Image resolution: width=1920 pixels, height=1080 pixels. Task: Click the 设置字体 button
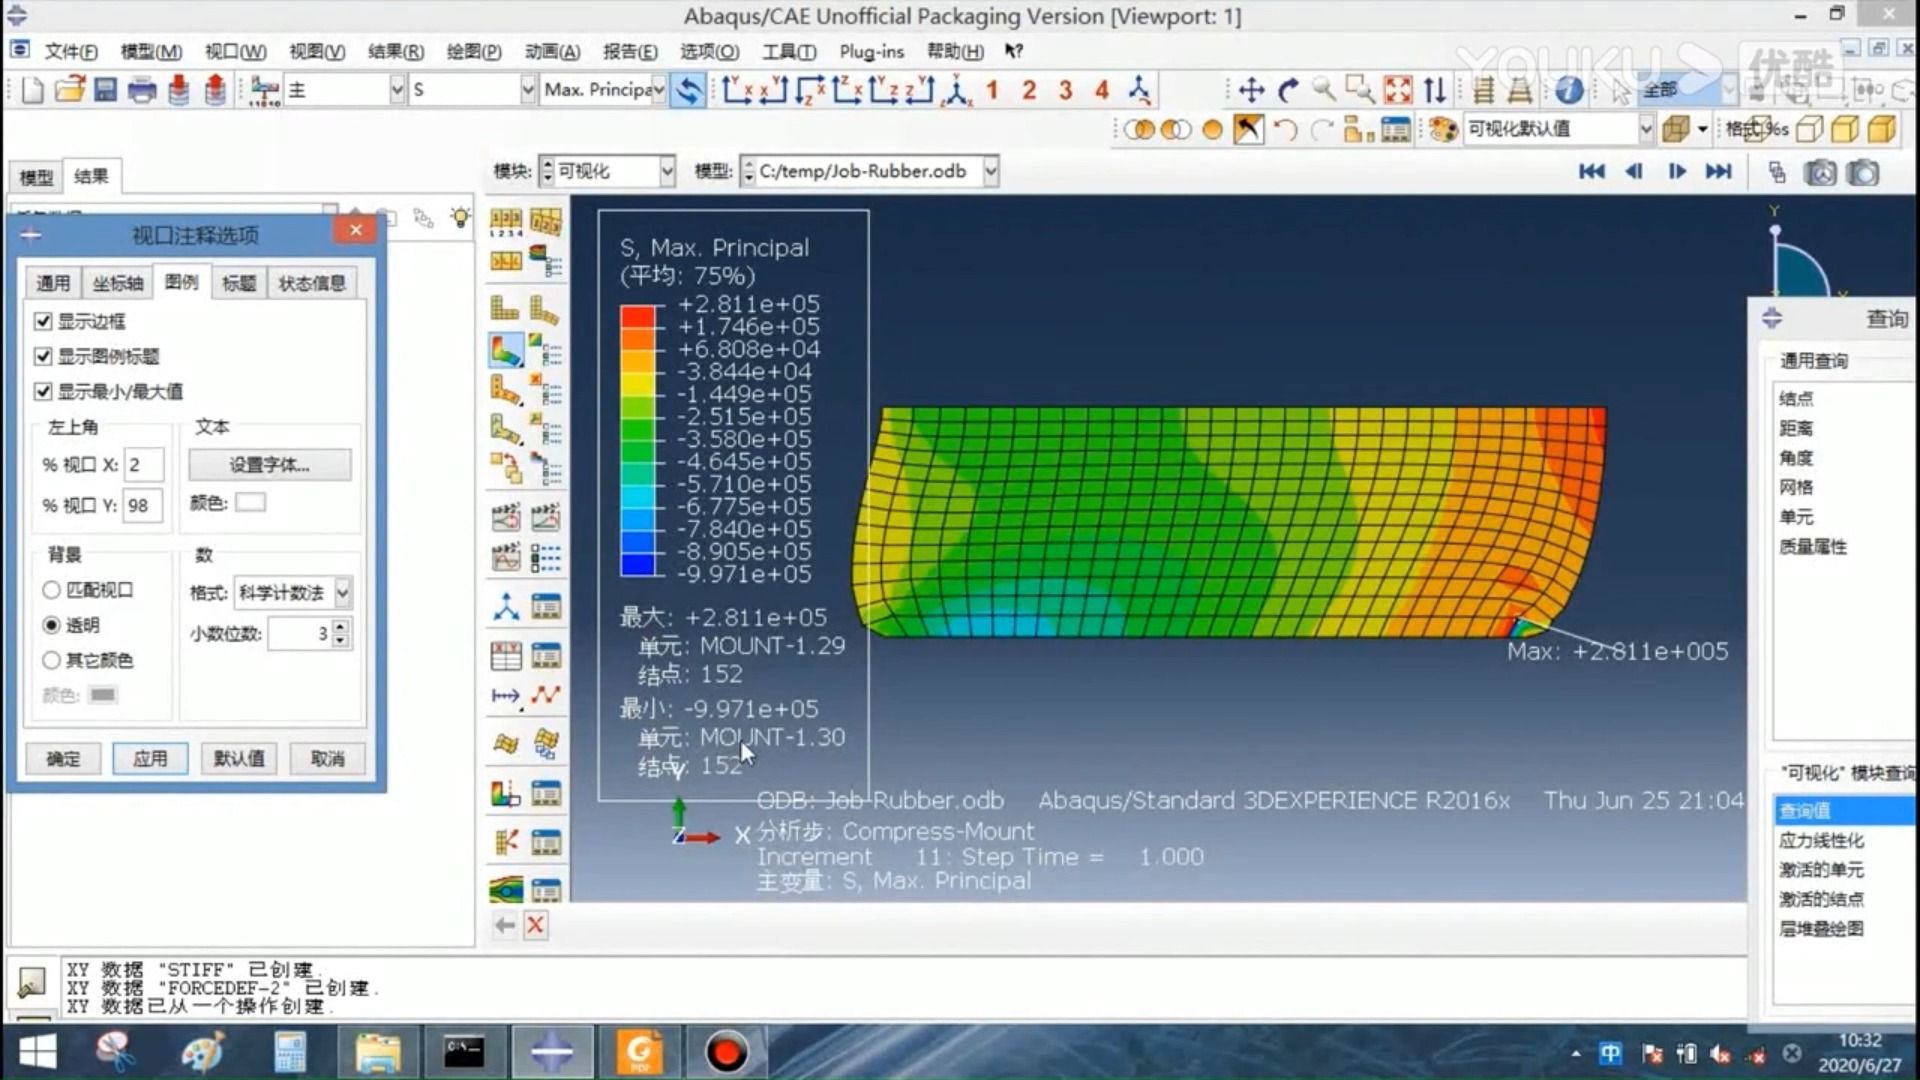tap(270, 465)
